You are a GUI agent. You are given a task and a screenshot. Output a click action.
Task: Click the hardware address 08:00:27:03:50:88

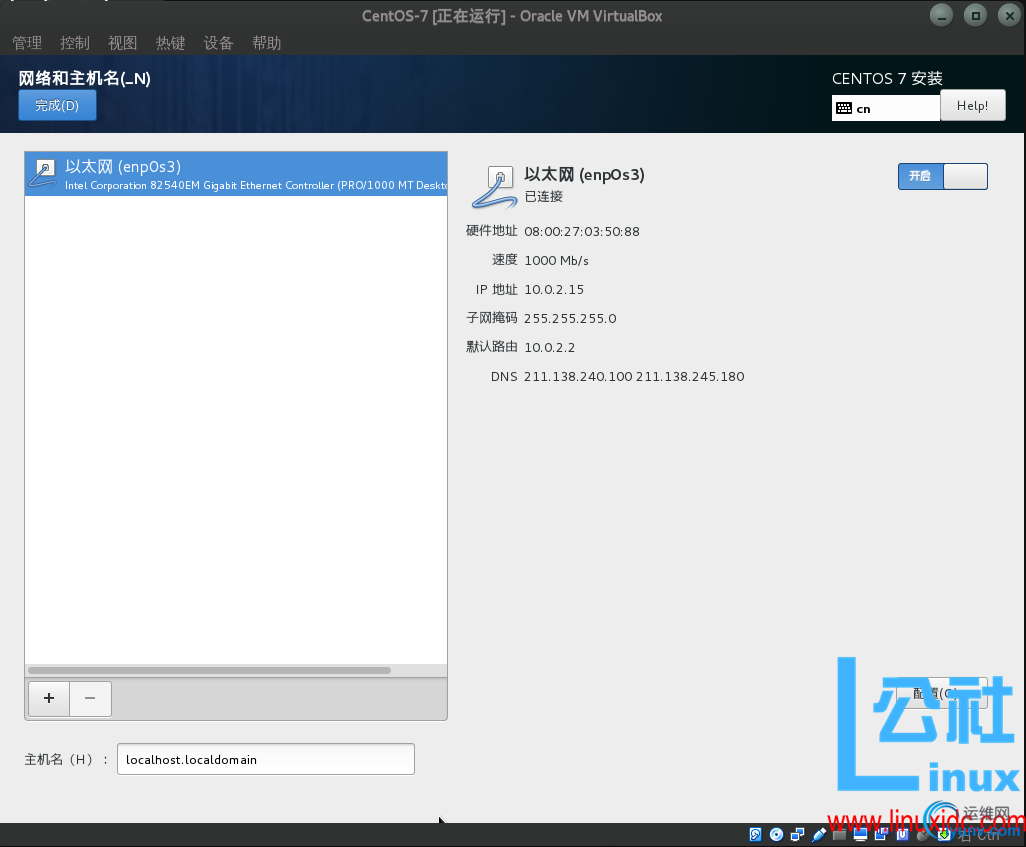[582, 232]
